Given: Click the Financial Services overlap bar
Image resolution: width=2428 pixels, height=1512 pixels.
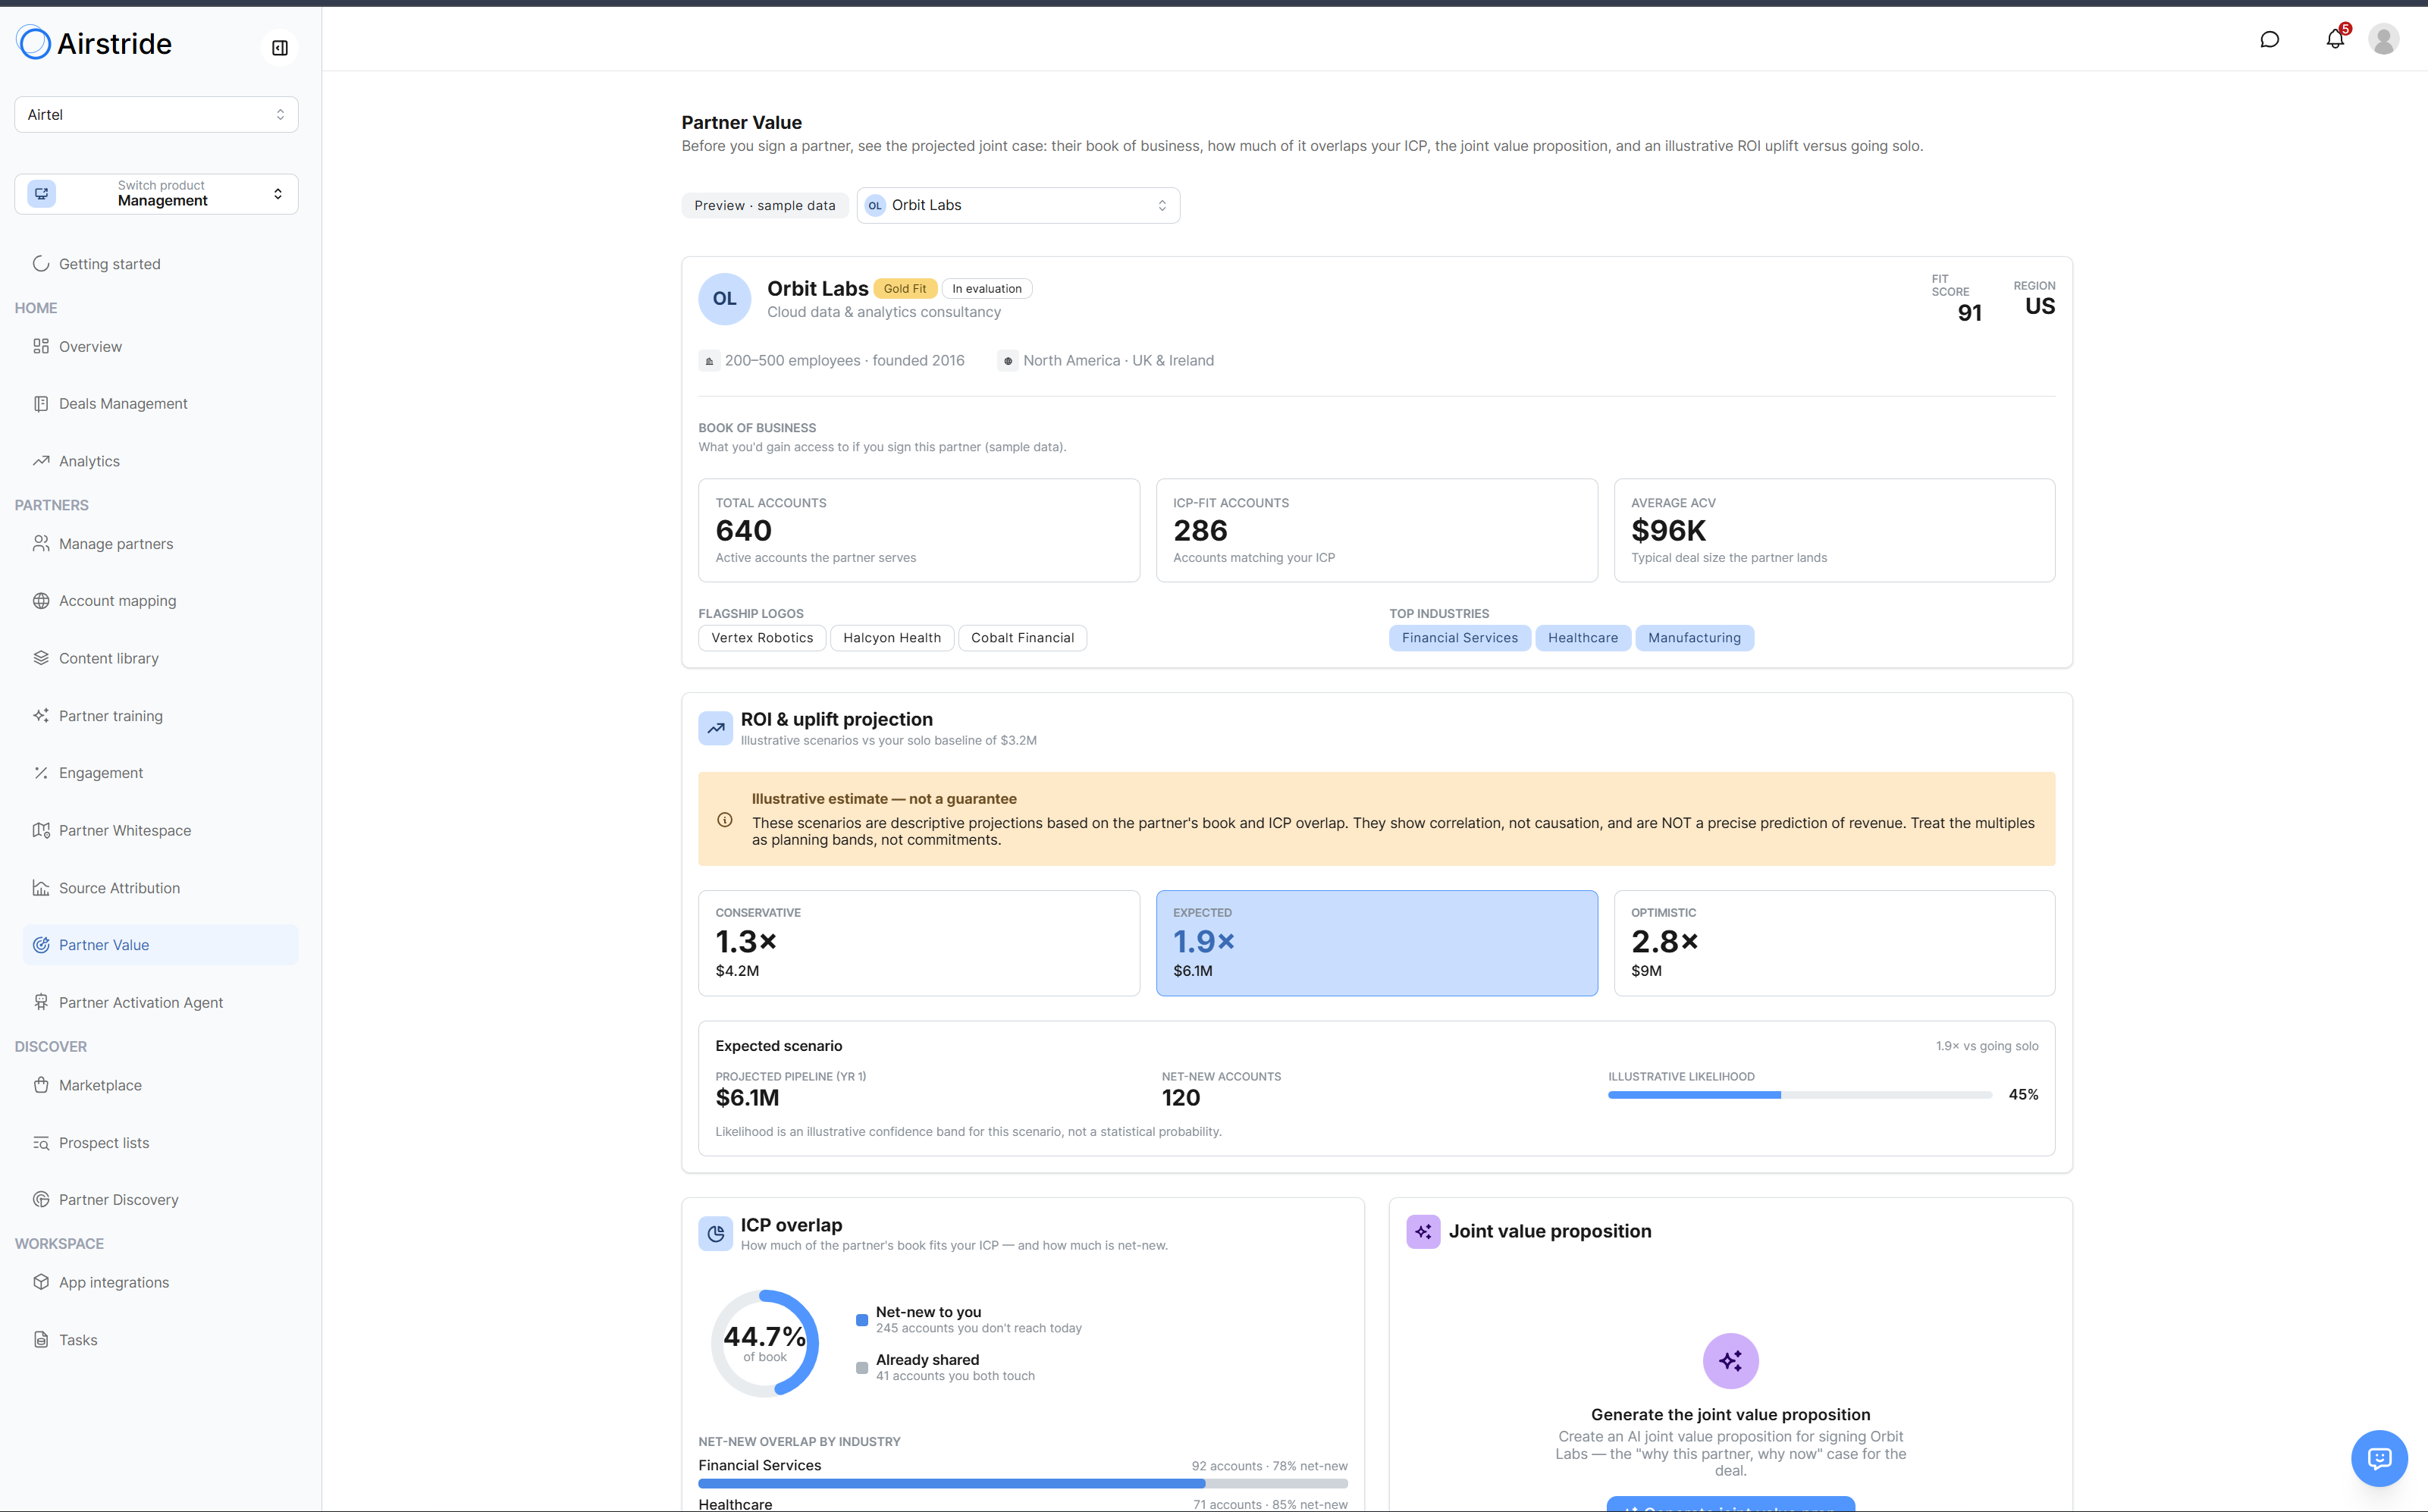Looking at the screenshot, I should click(1023, 1484).
